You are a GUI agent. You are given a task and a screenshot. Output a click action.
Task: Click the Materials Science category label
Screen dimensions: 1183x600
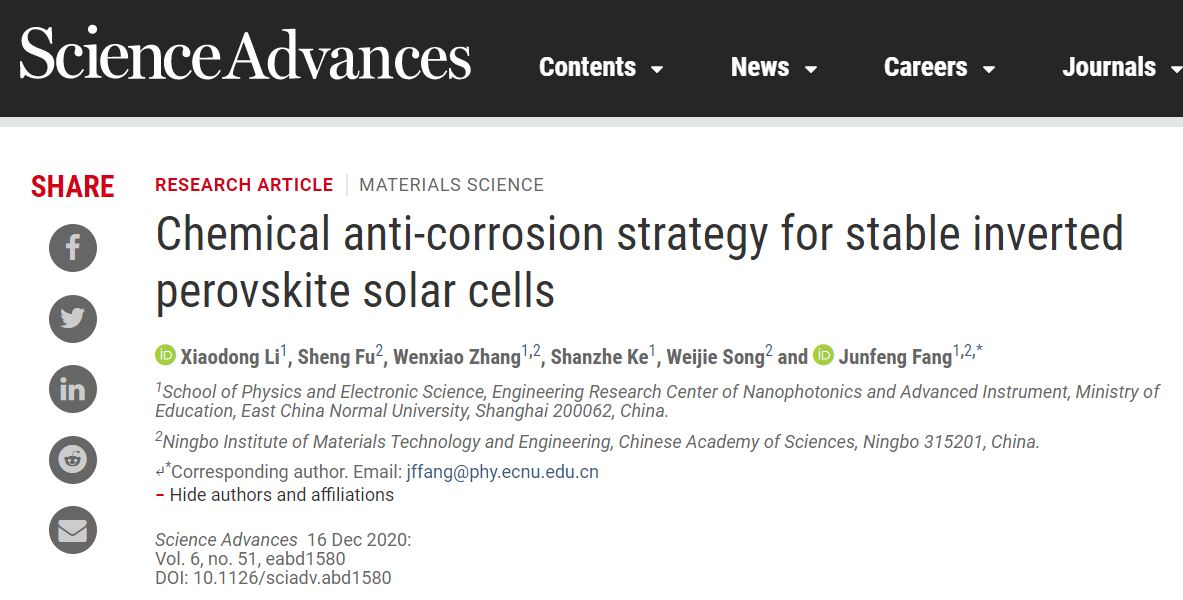(451, 185)
